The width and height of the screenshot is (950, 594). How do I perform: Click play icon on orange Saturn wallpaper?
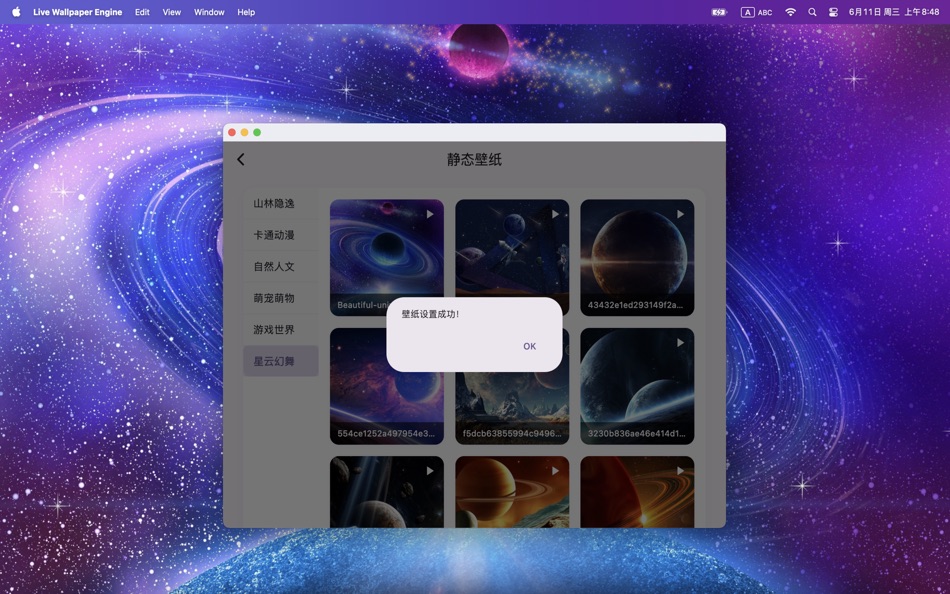(x=555, y=471)
